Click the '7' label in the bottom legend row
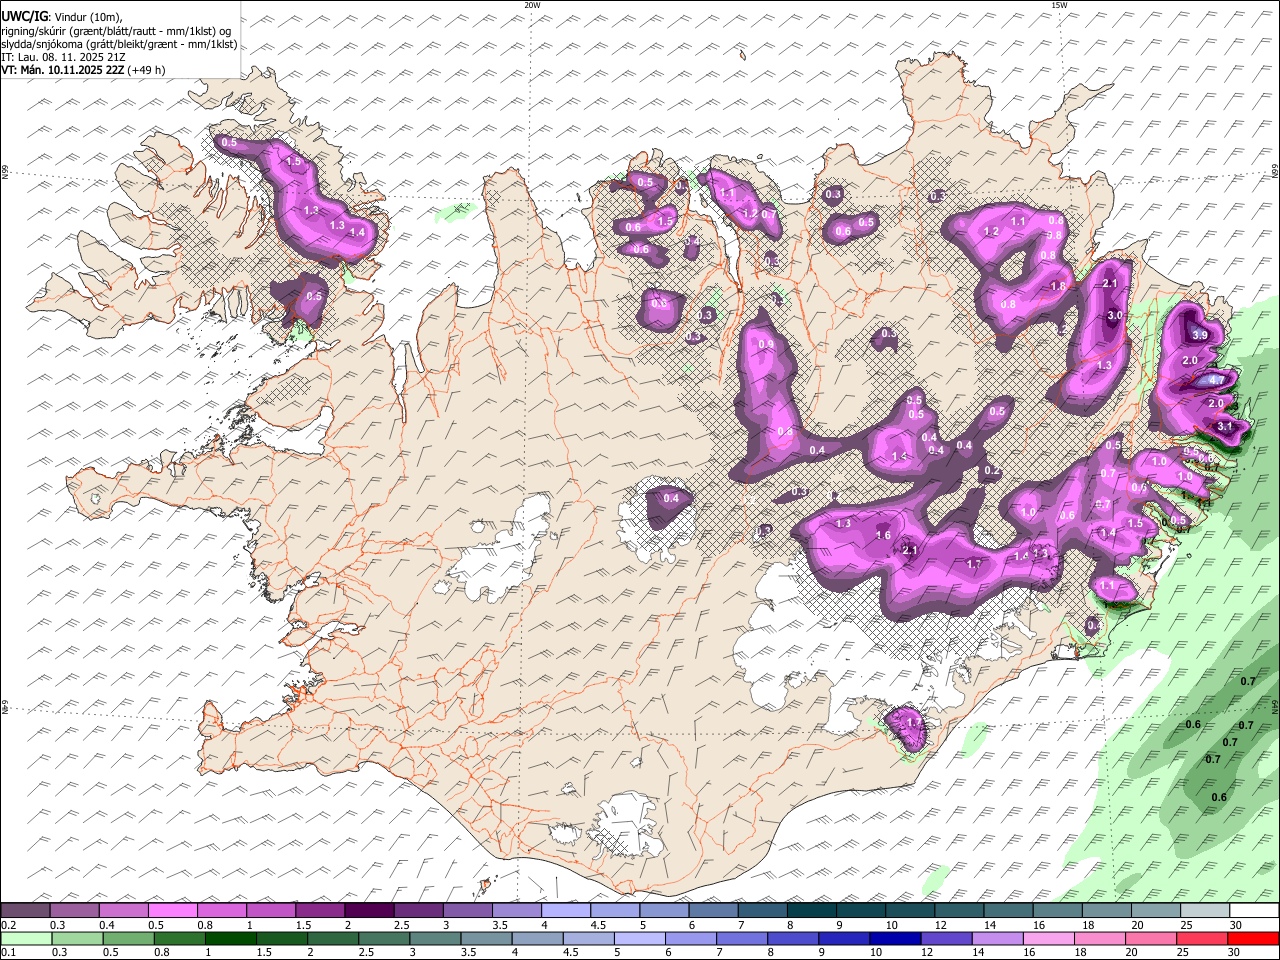The image size is (1280, 960). (x=720, y=952)
